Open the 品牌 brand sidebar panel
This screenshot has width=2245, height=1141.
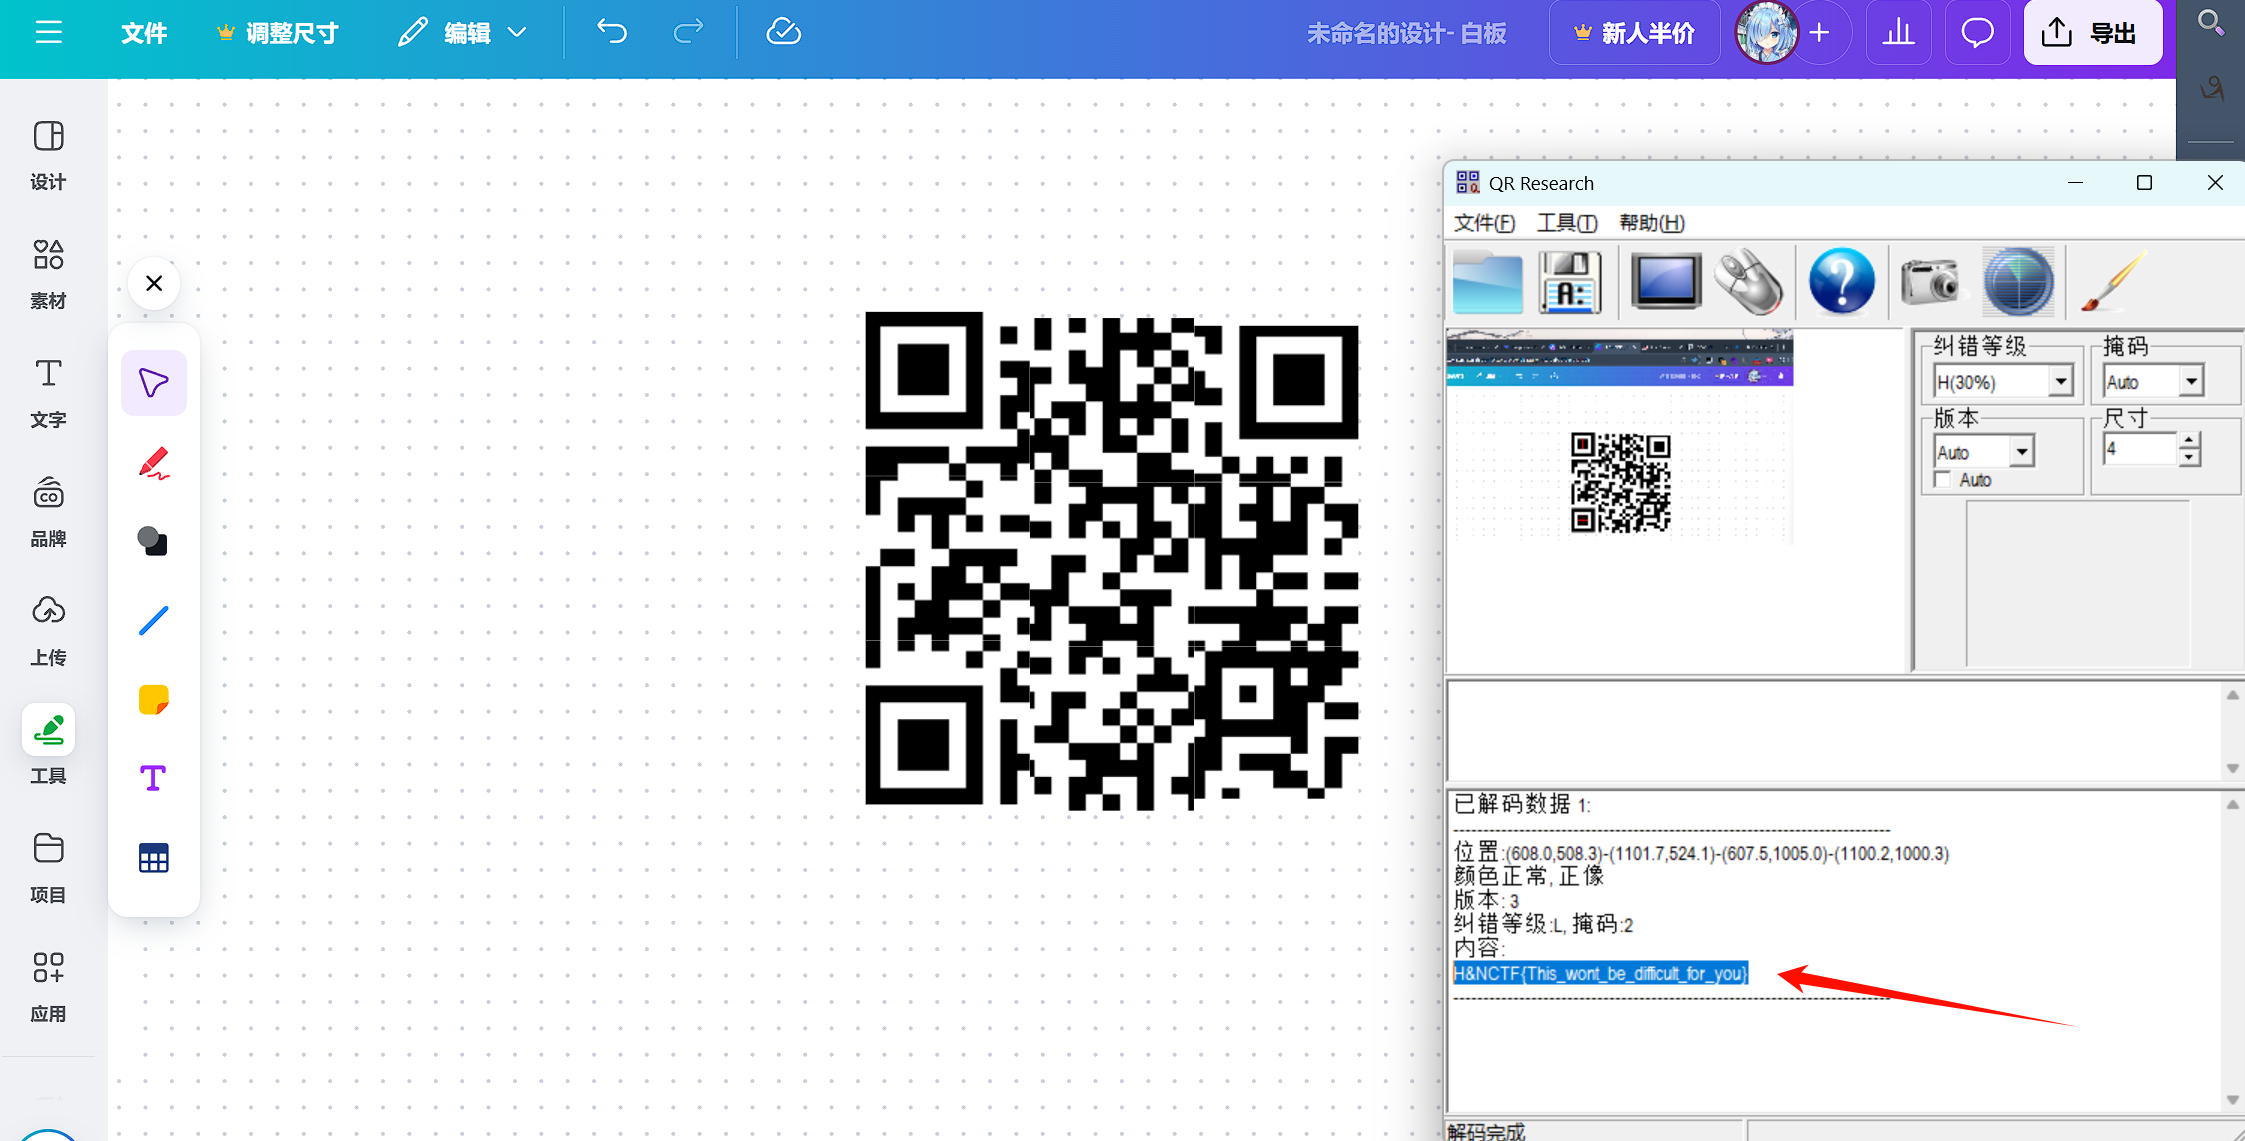[48, 512]
